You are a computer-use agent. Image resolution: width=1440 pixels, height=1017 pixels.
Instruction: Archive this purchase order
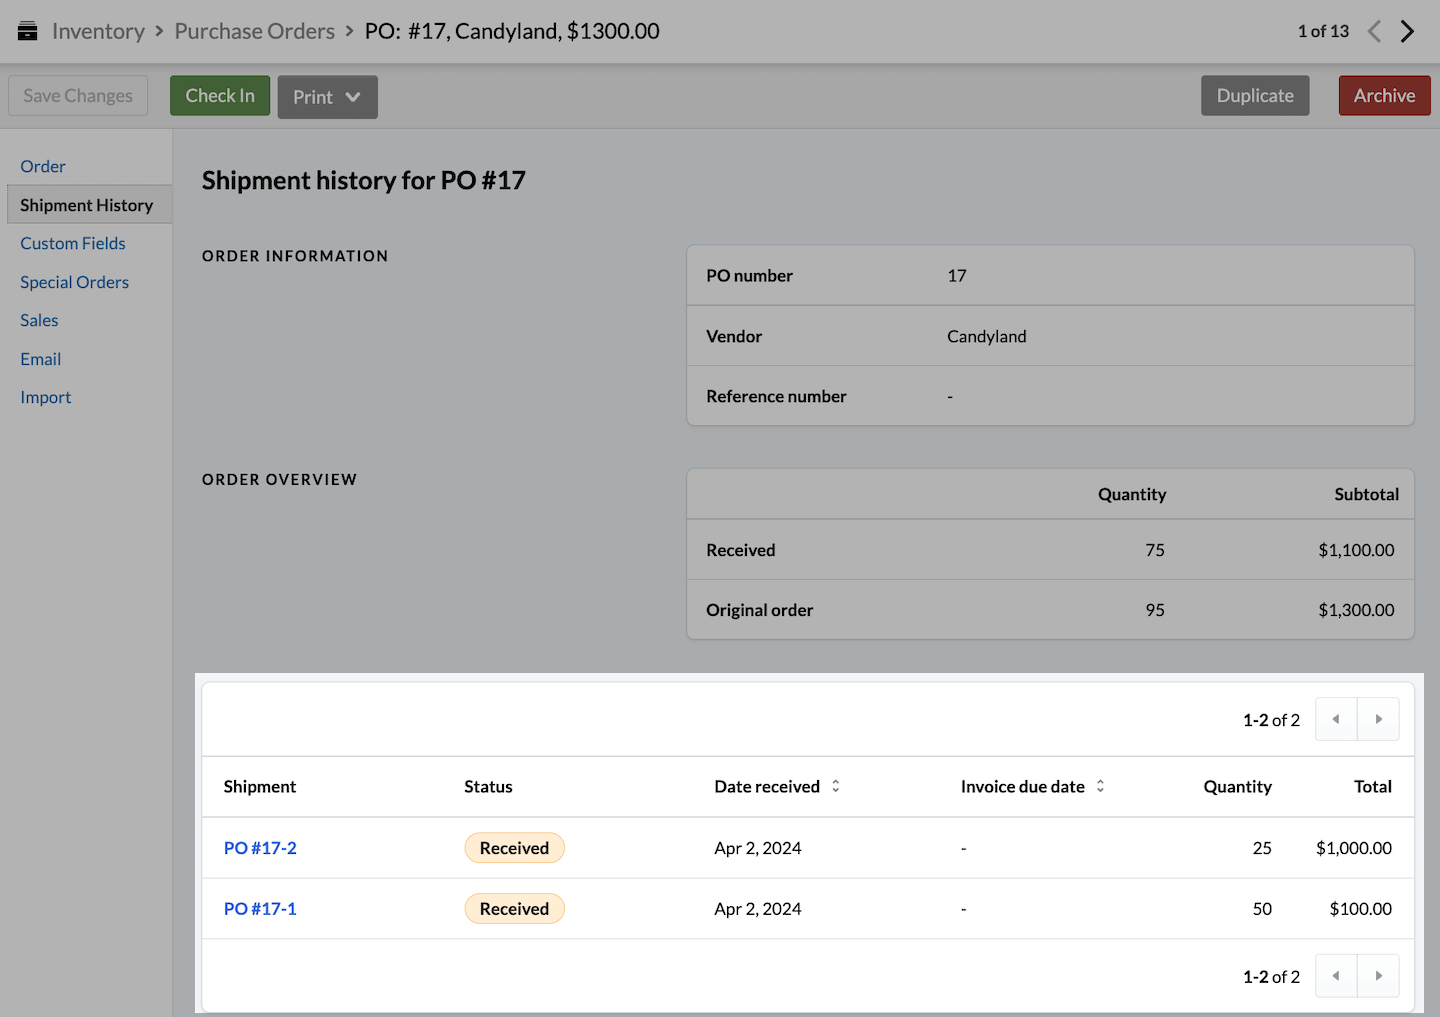tap(1384, 96)
